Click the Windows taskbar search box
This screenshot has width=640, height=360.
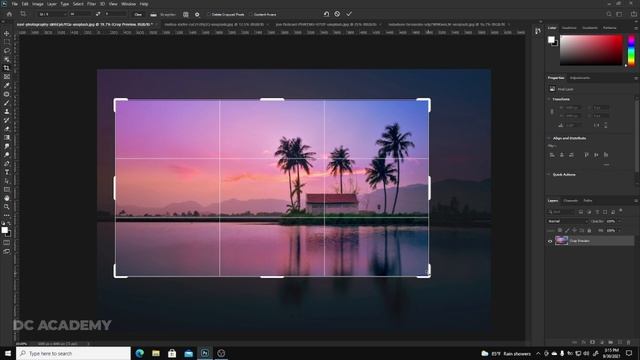(73, 353)
